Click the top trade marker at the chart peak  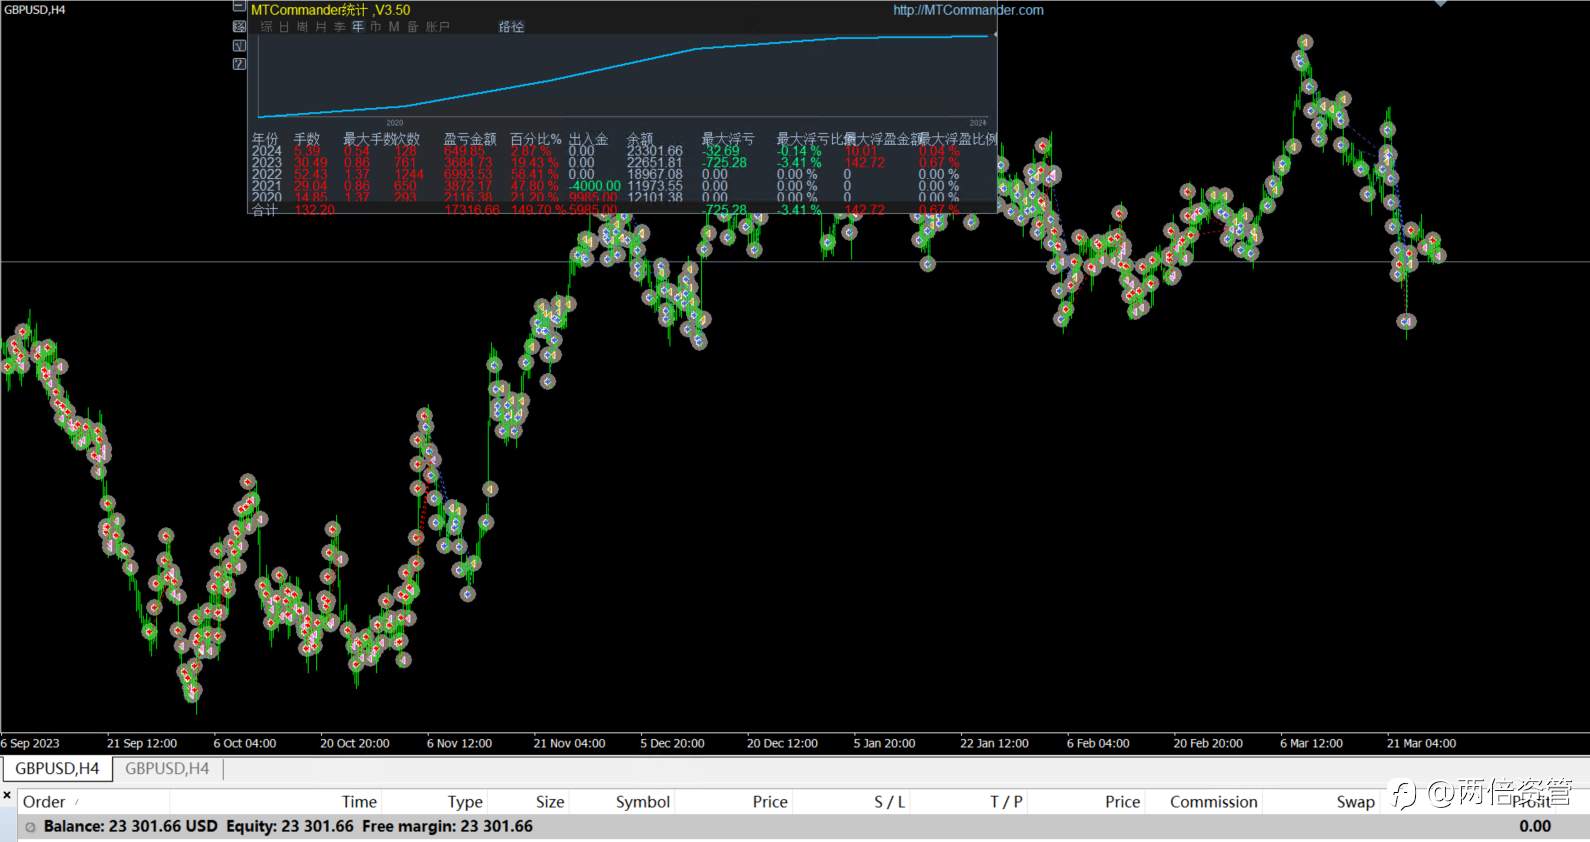(1304, 42)
